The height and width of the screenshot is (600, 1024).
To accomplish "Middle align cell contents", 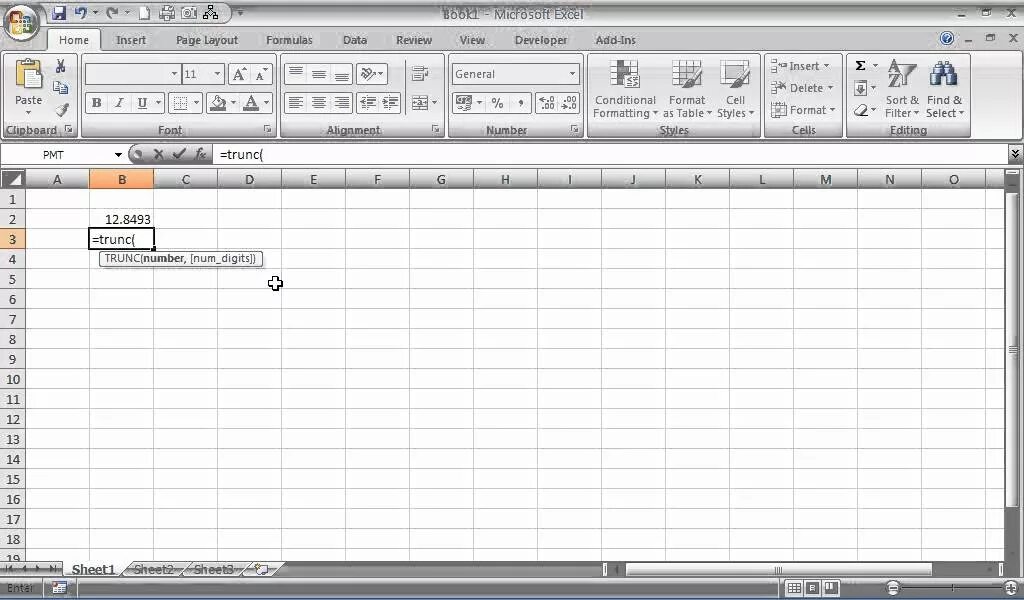I will pyautogui.click(x=319, y=73).
